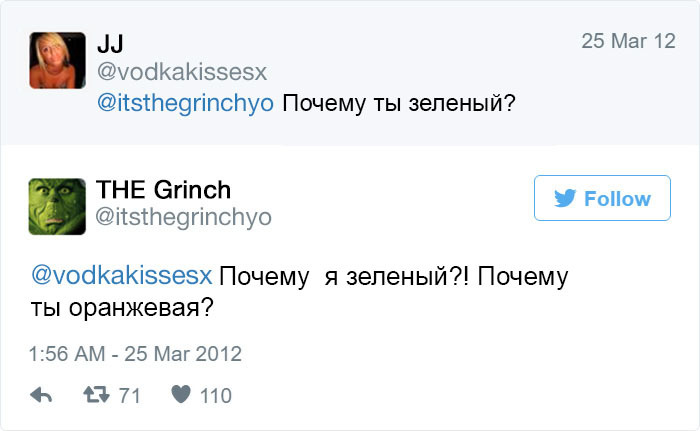Click the Twitter bird icon on Follow
Viewport: 700px width, 431px height.
(565, 199)
